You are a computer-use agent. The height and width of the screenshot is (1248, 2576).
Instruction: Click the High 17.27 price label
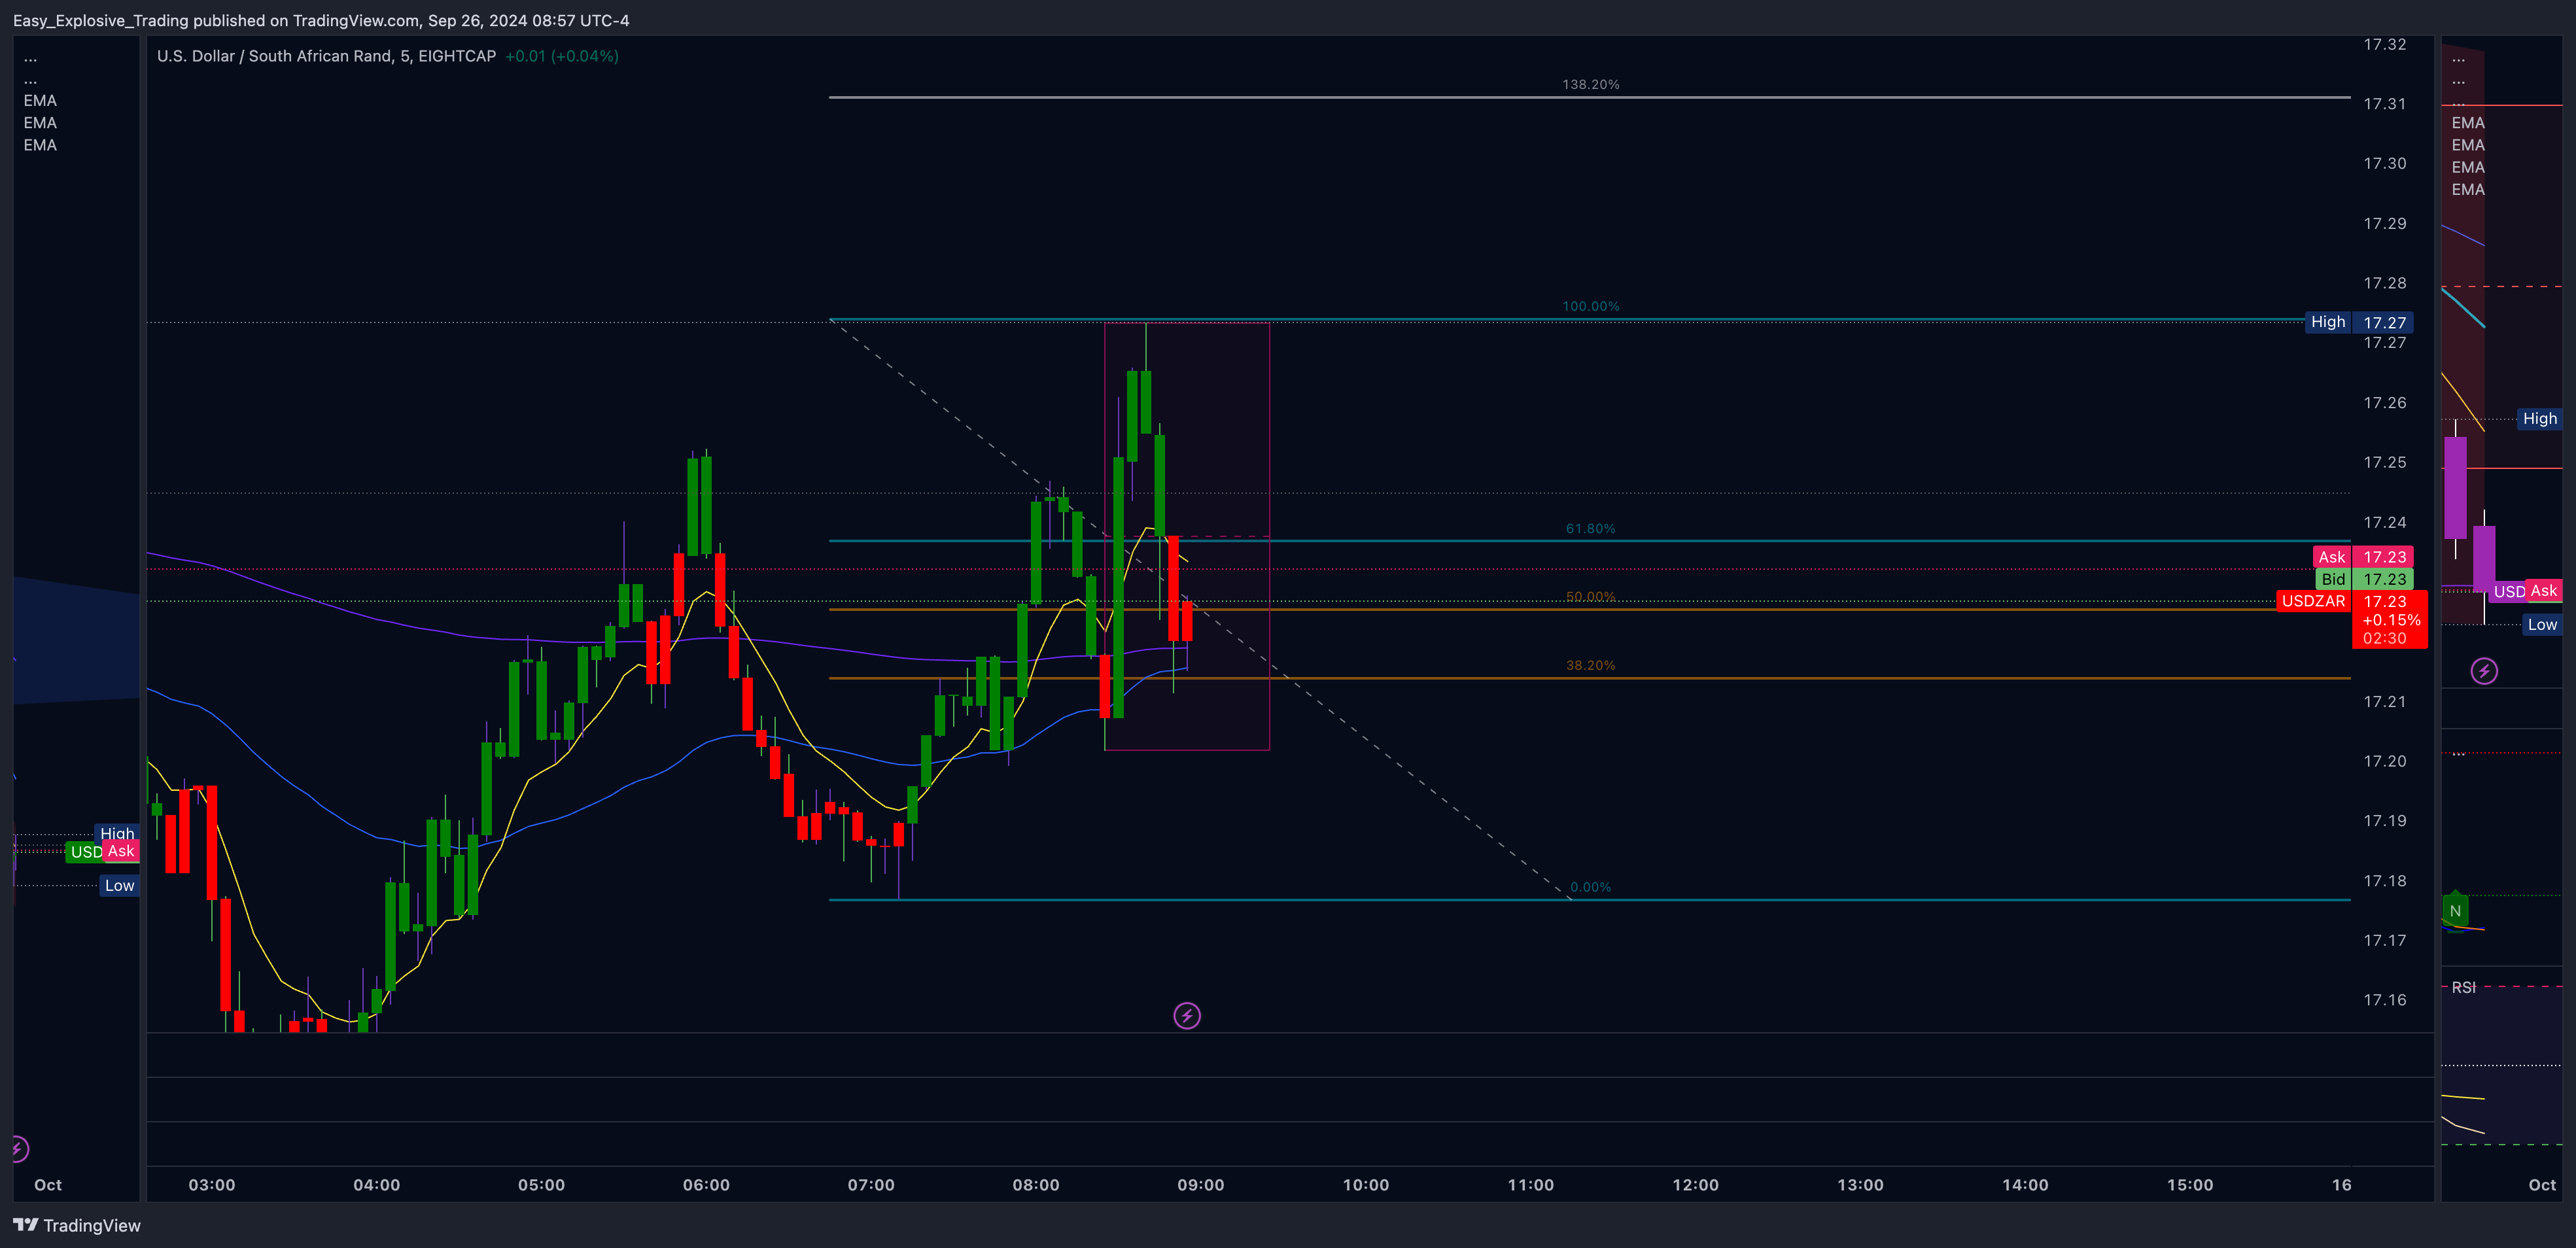click(x=2359, y=322)
